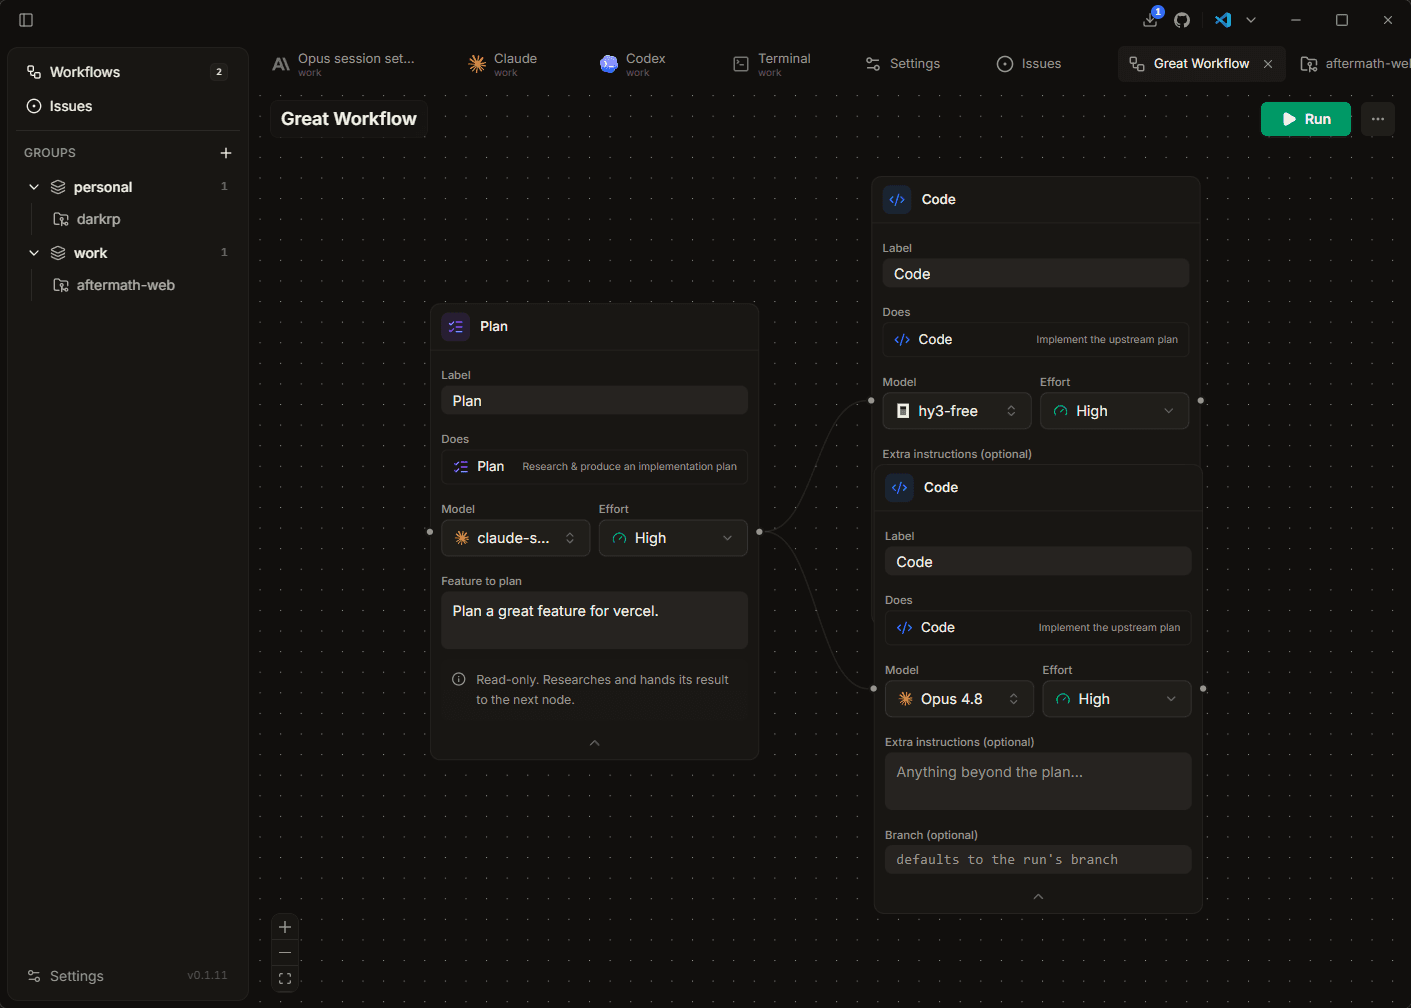Open the claude-s... model selector

(x=516, y=538)
